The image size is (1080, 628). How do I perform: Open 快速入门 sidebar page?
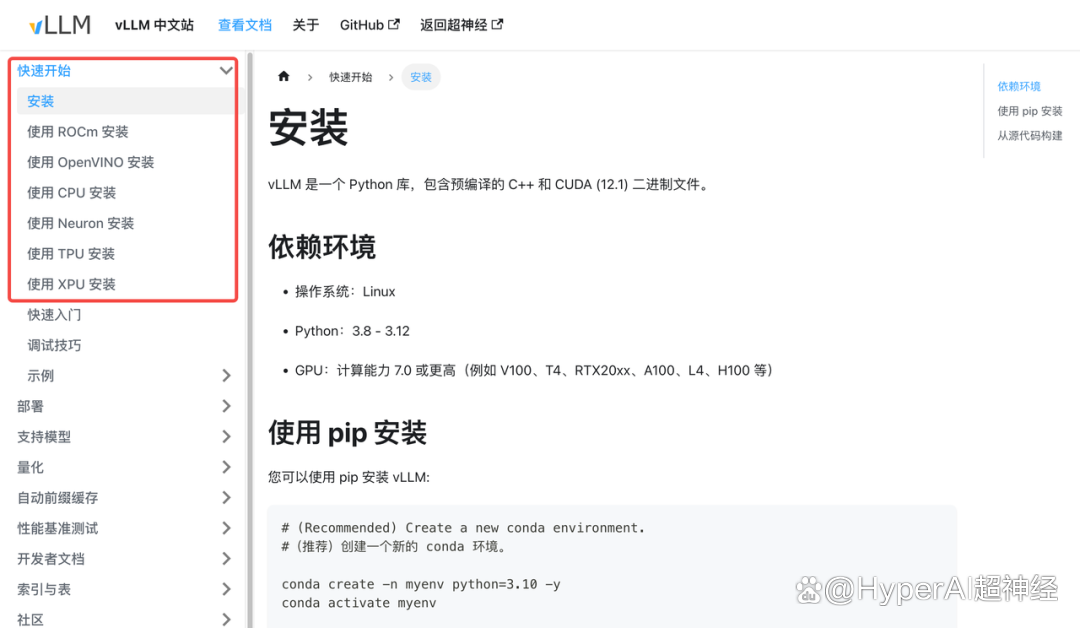pyautogui.click(x=54, y=315)
